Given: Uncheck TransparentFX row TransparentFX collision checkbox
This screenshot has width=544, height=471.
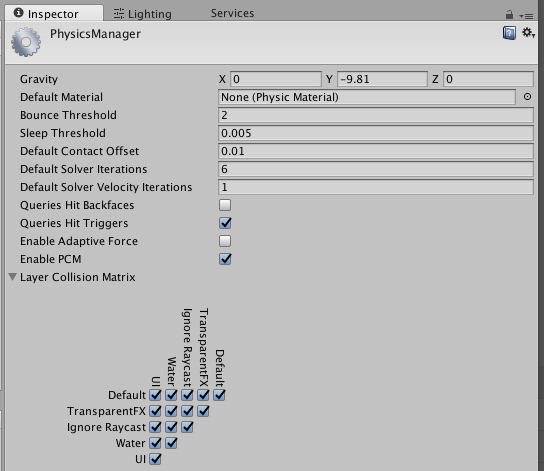Looking at the screenshot, I should pyautogui.click(x=203, y=411).
